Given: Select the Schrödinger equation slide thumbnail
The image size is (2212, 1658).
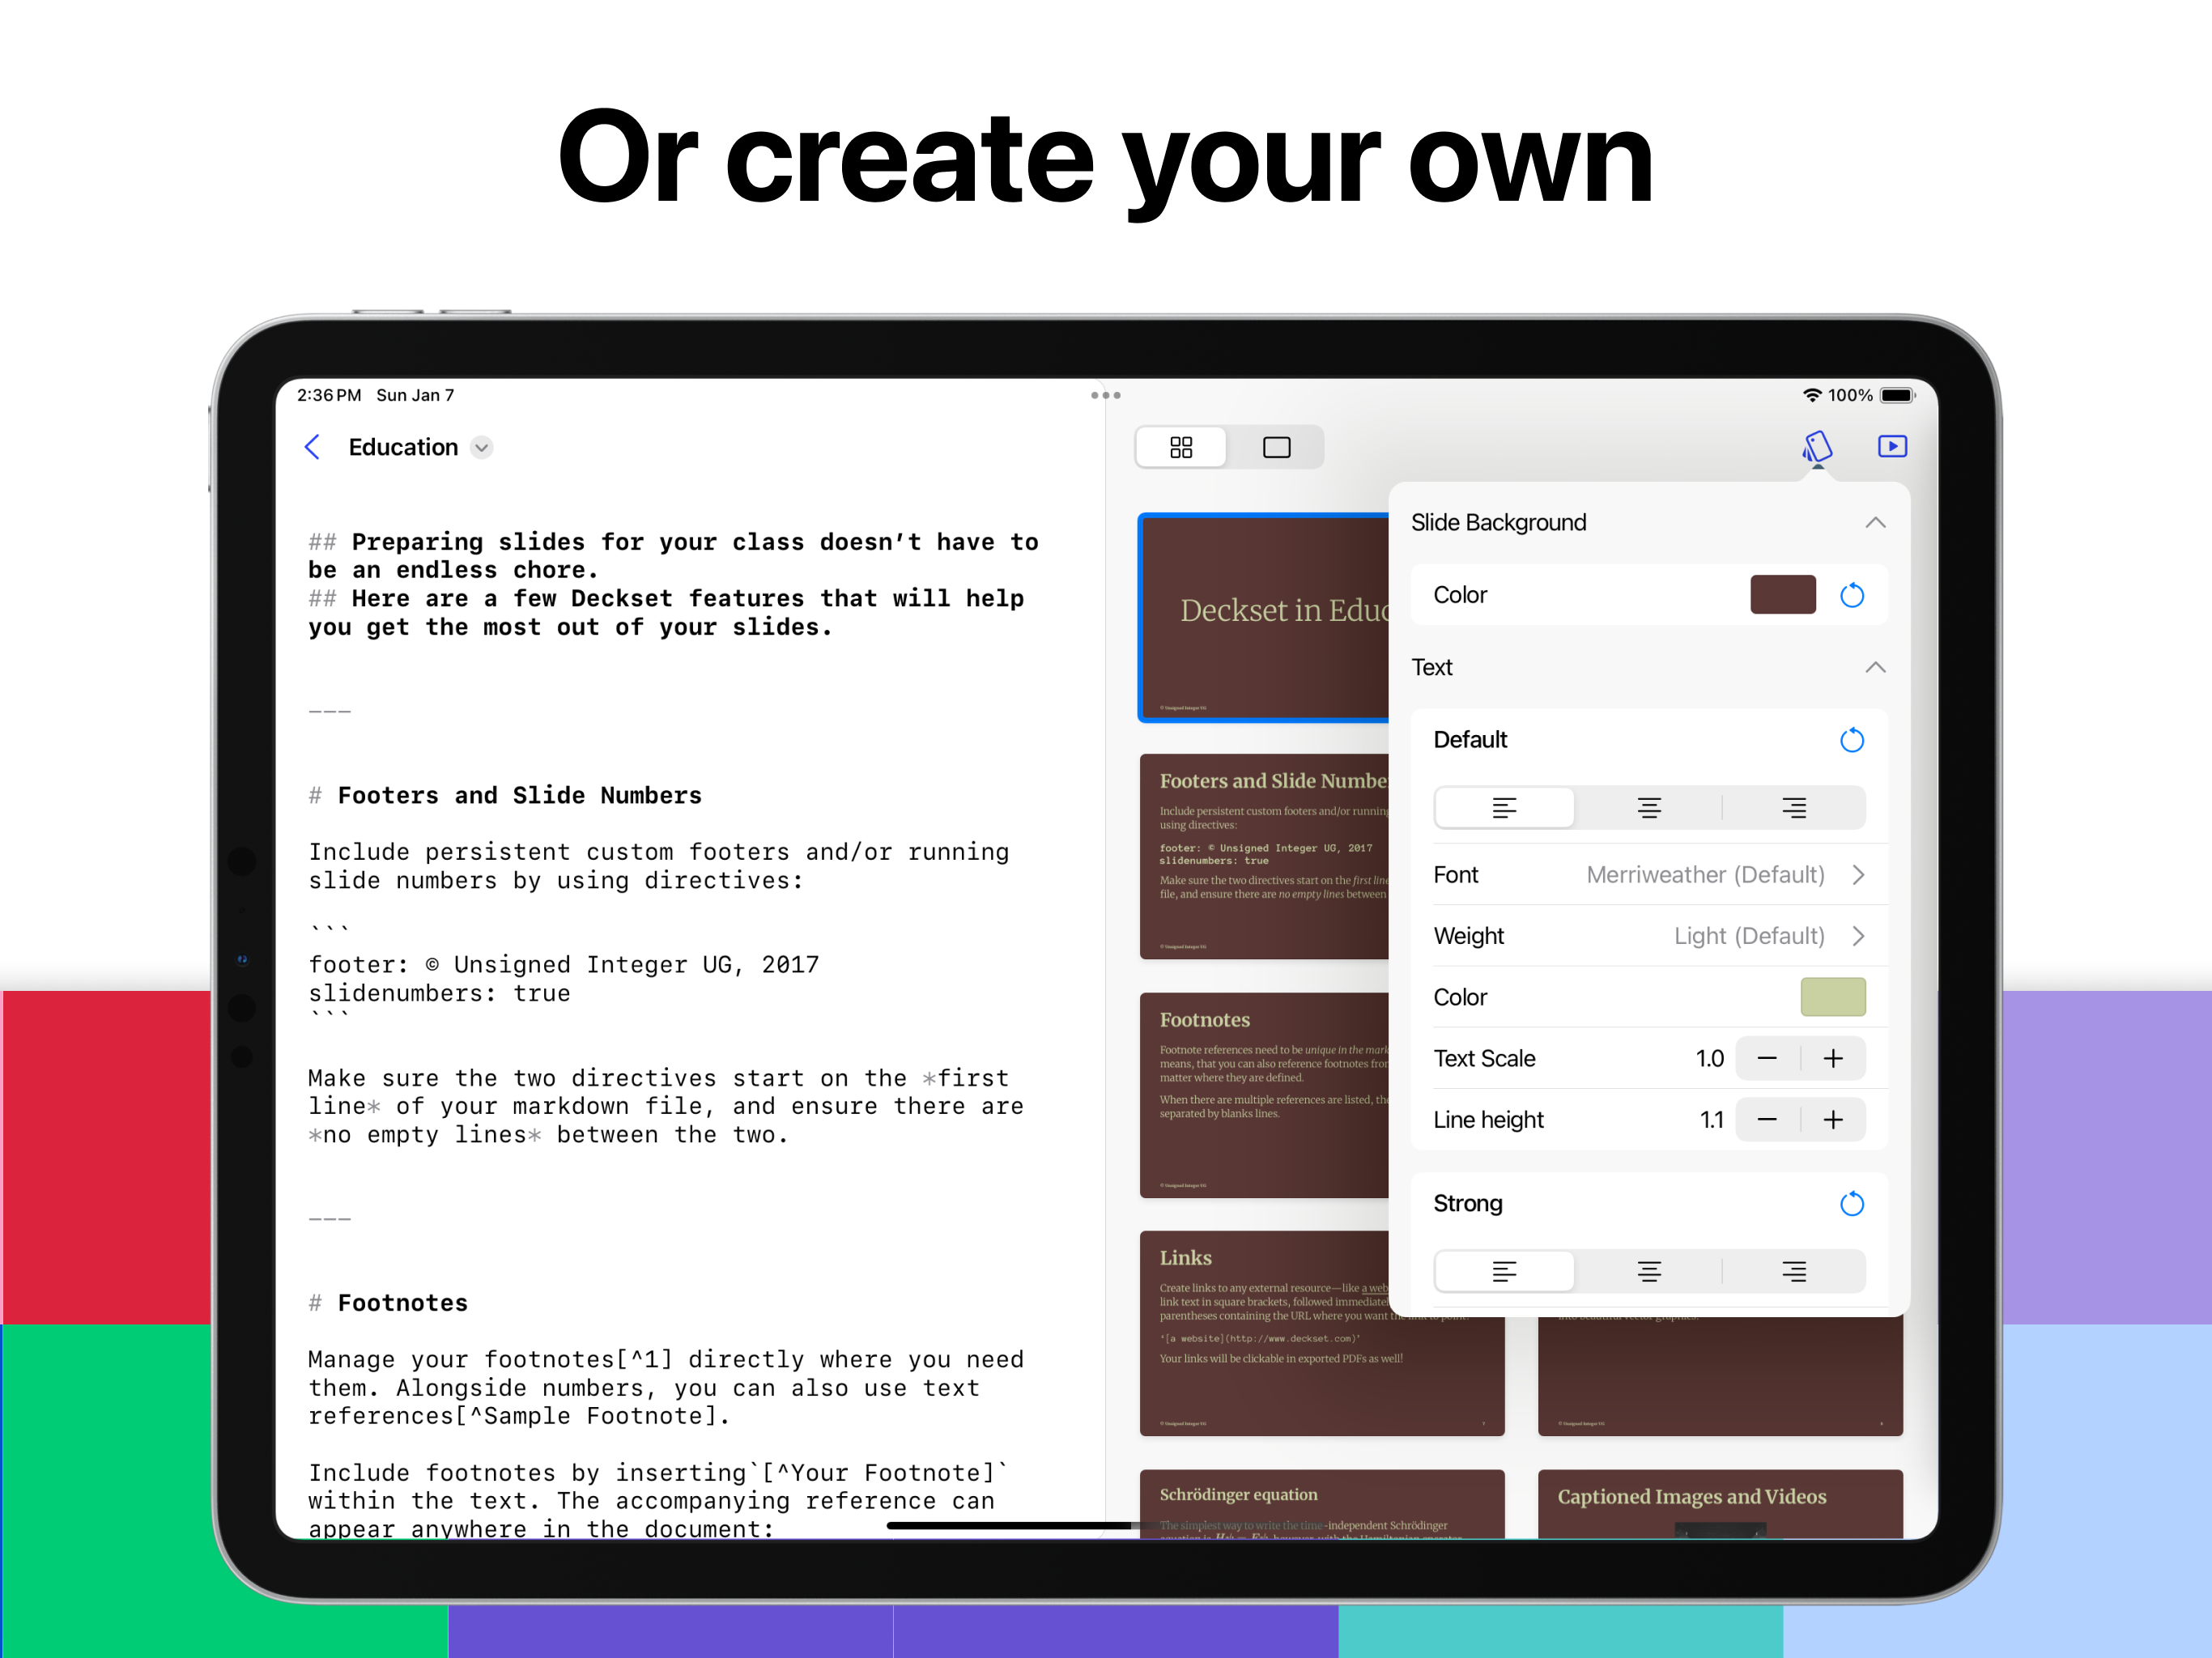Looking at the screenshot, I should (1322, 1504).
